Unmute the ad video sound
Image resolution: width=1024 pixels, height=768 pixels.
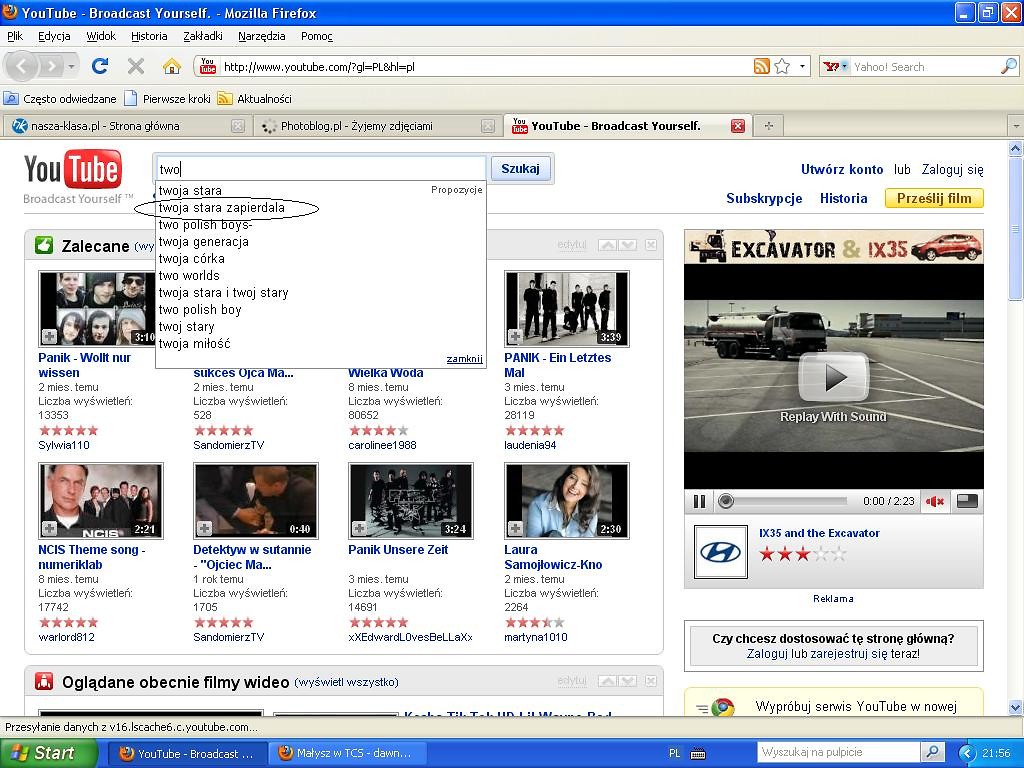(x=935, y=502)
